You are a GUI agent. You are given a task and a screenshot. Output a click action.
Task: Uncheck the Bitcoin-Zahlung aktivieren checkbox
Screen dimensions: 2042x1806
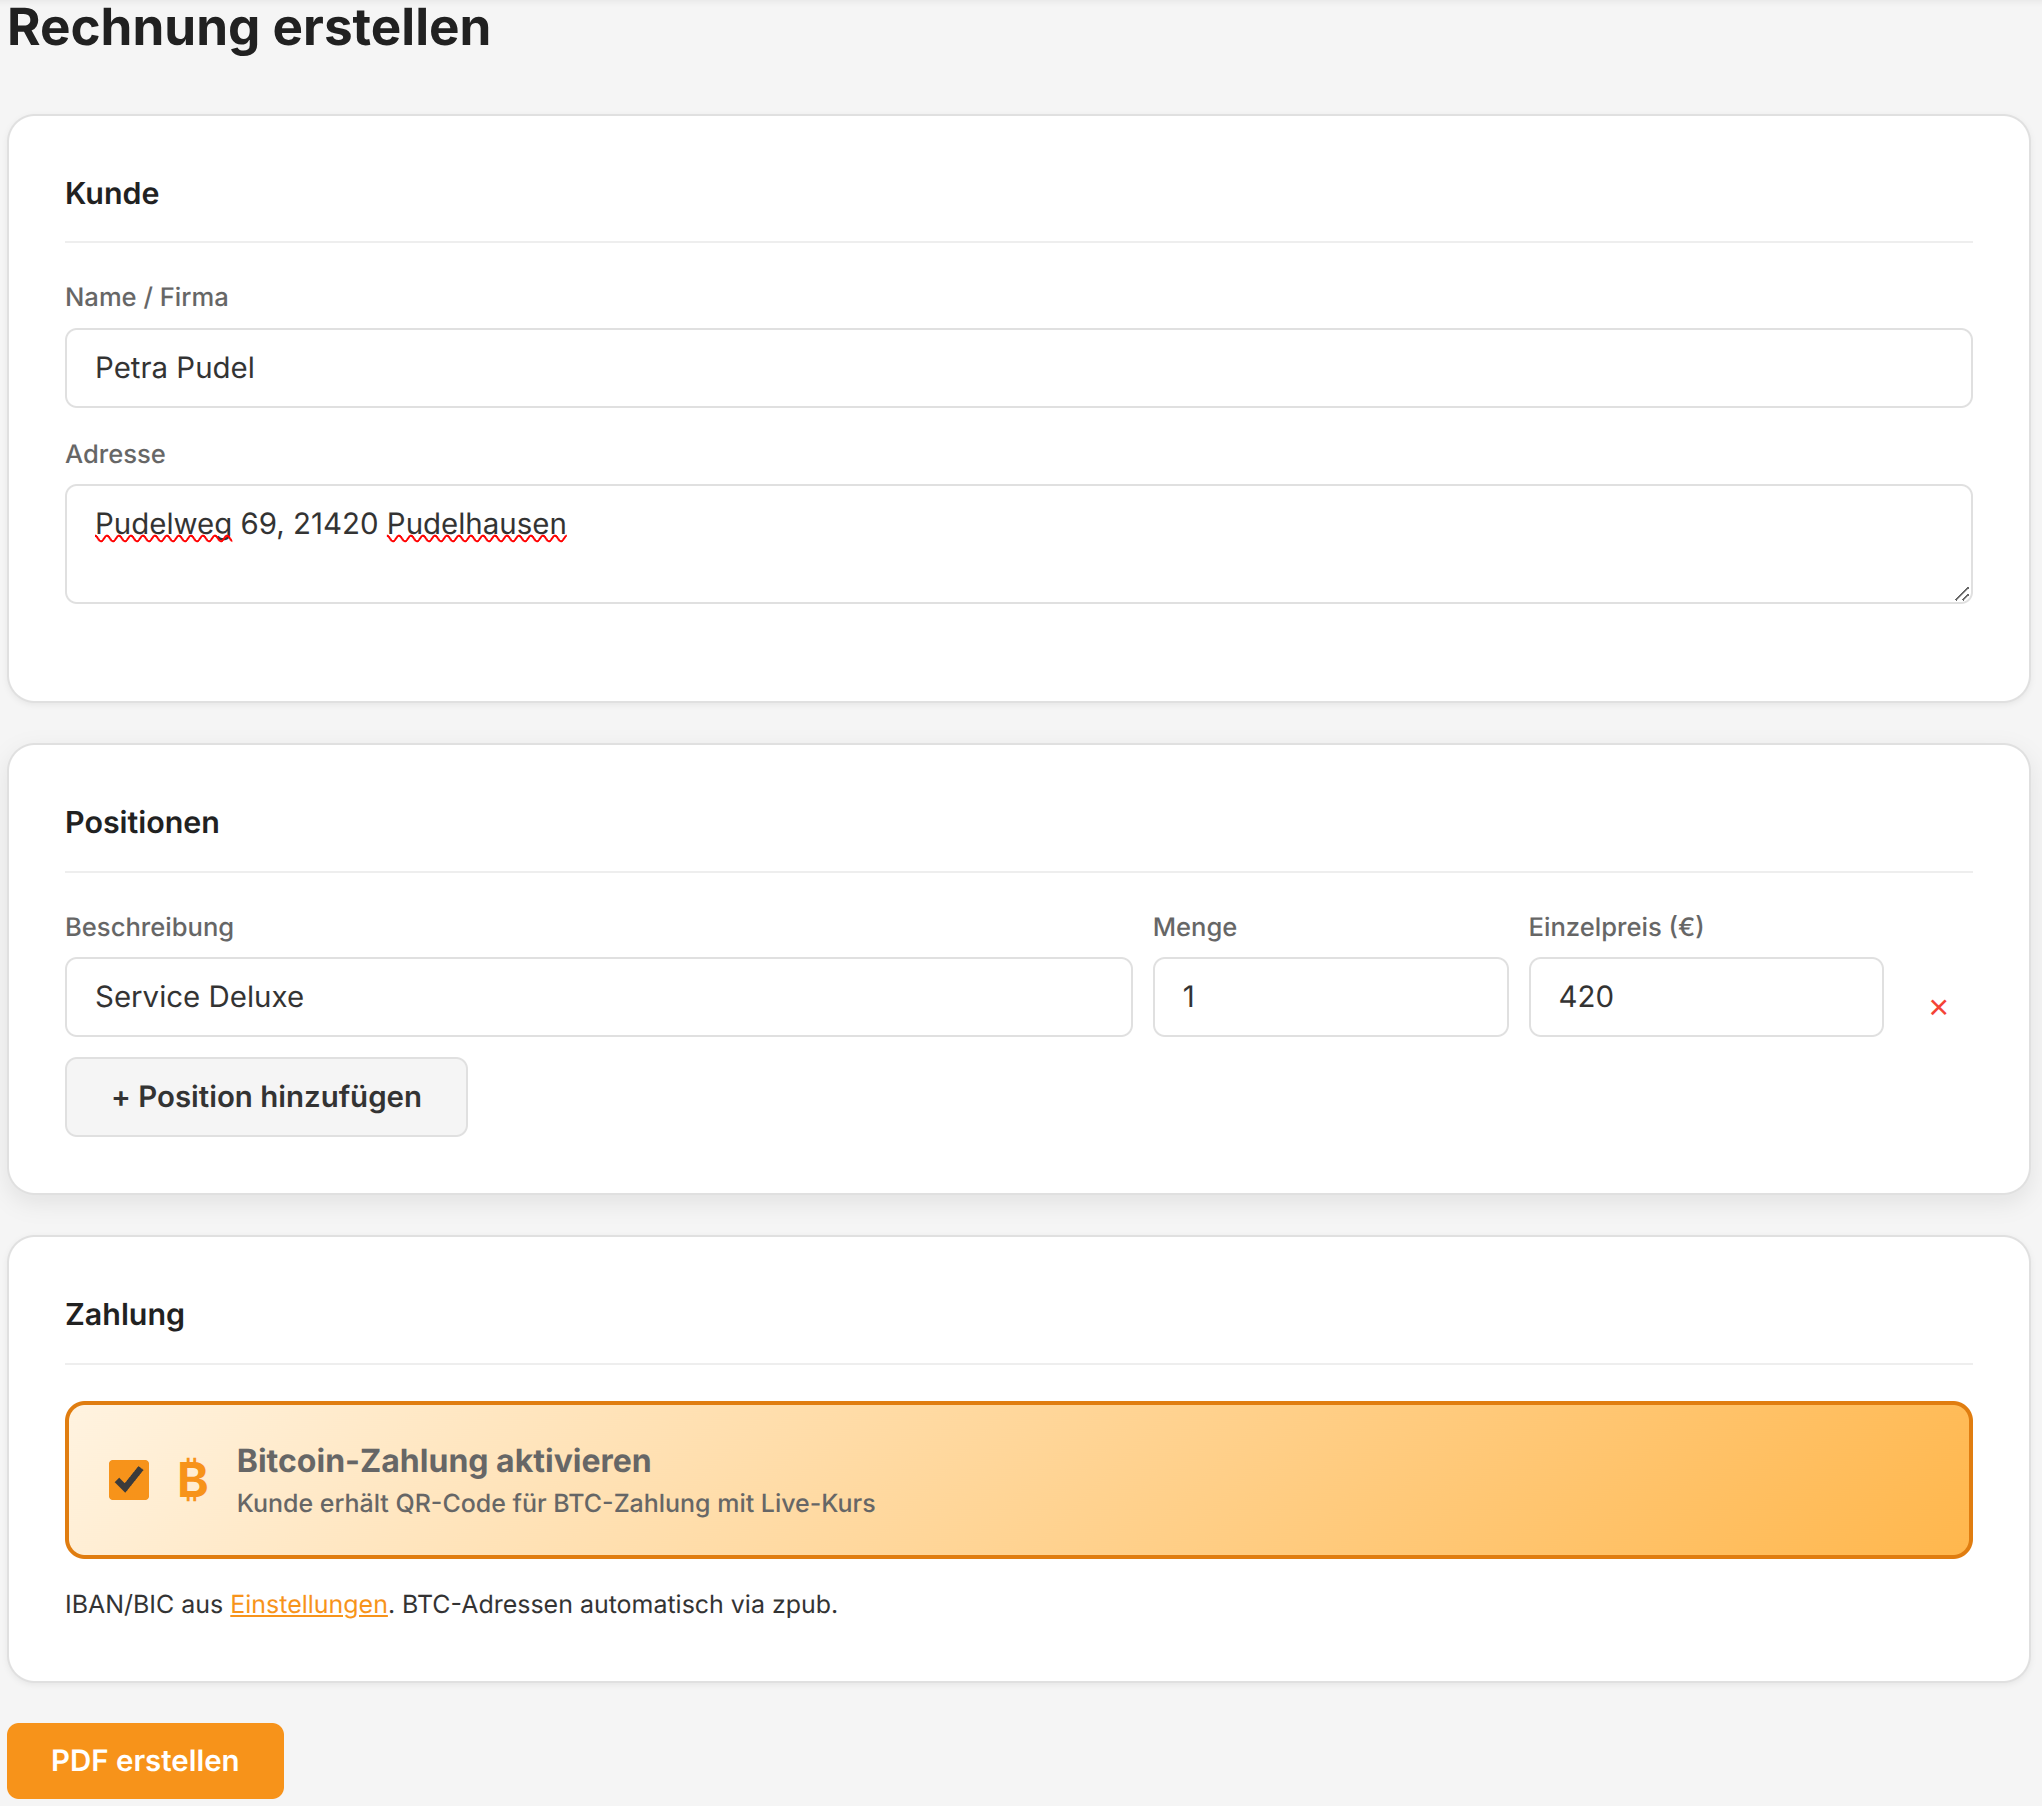pyautogui.click(x=129, y=1480)
